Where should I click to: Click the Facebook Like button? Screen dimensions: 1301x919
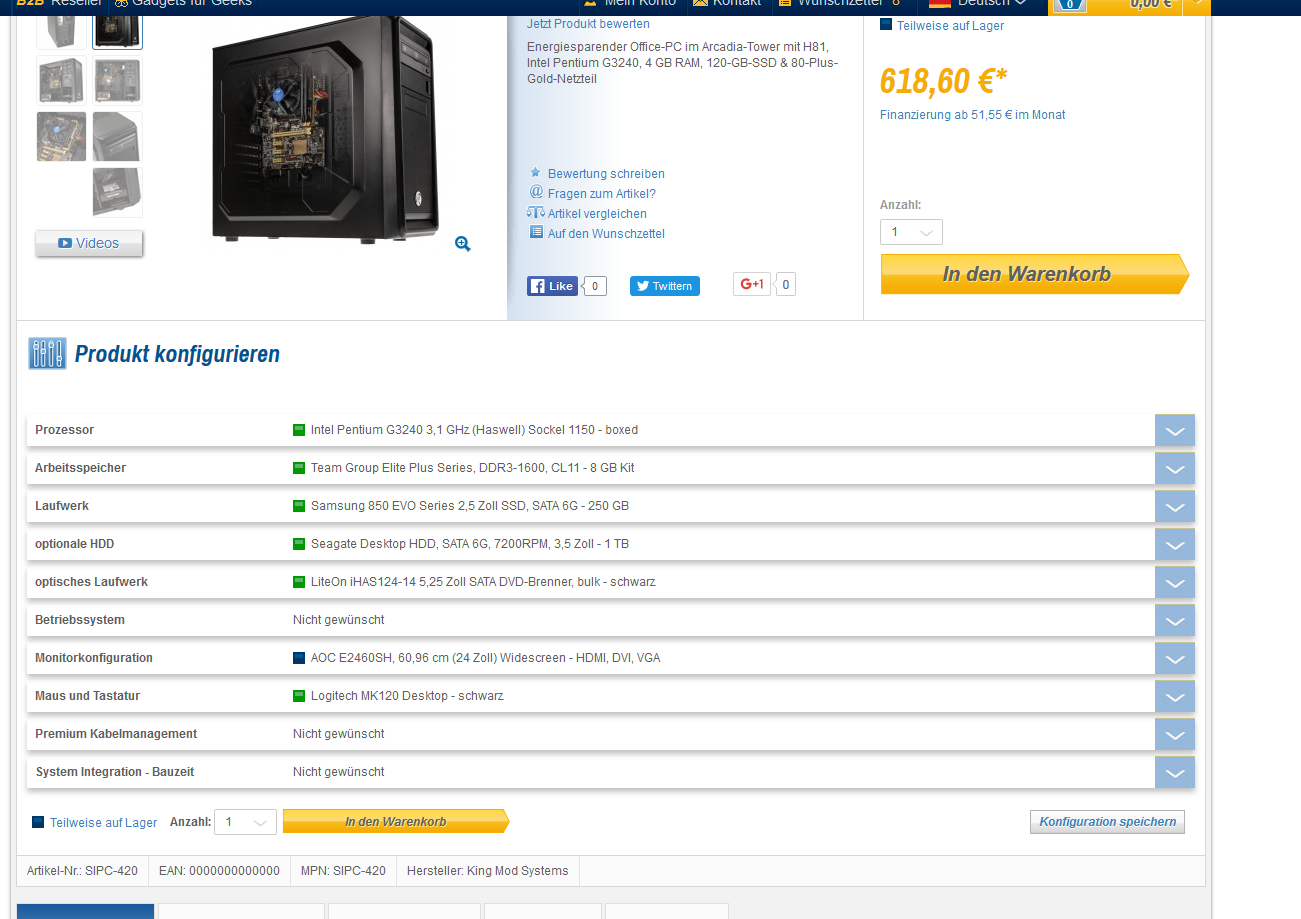(x=553, y=286)
